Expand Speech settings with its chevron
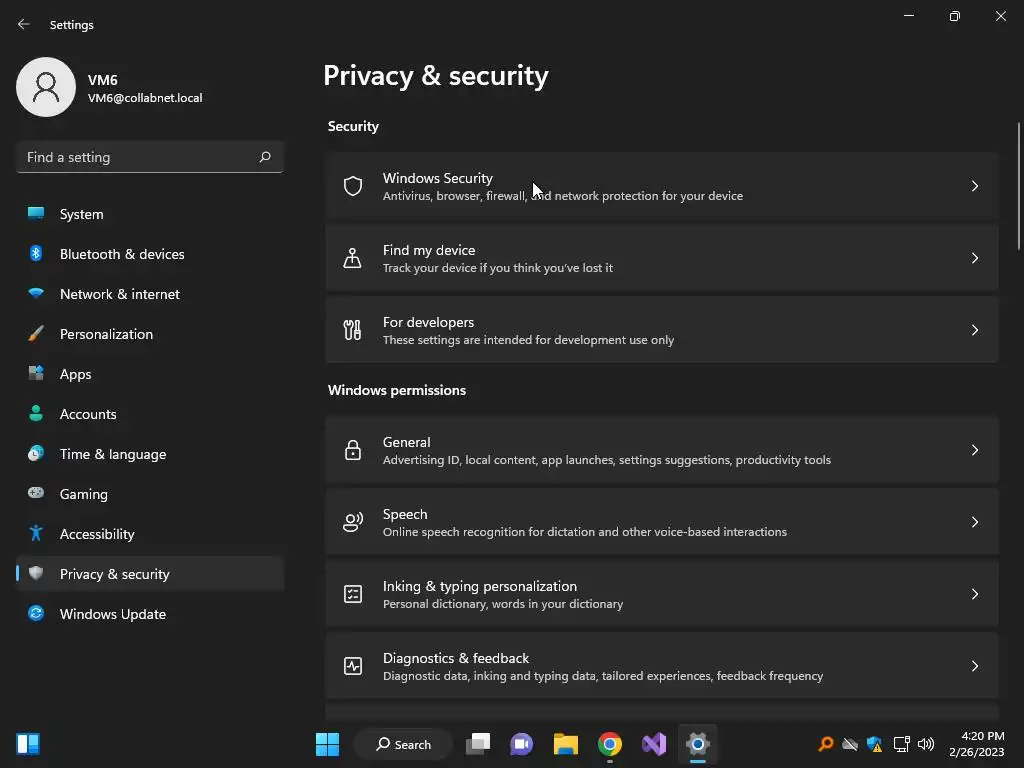 tap(975, 522)
